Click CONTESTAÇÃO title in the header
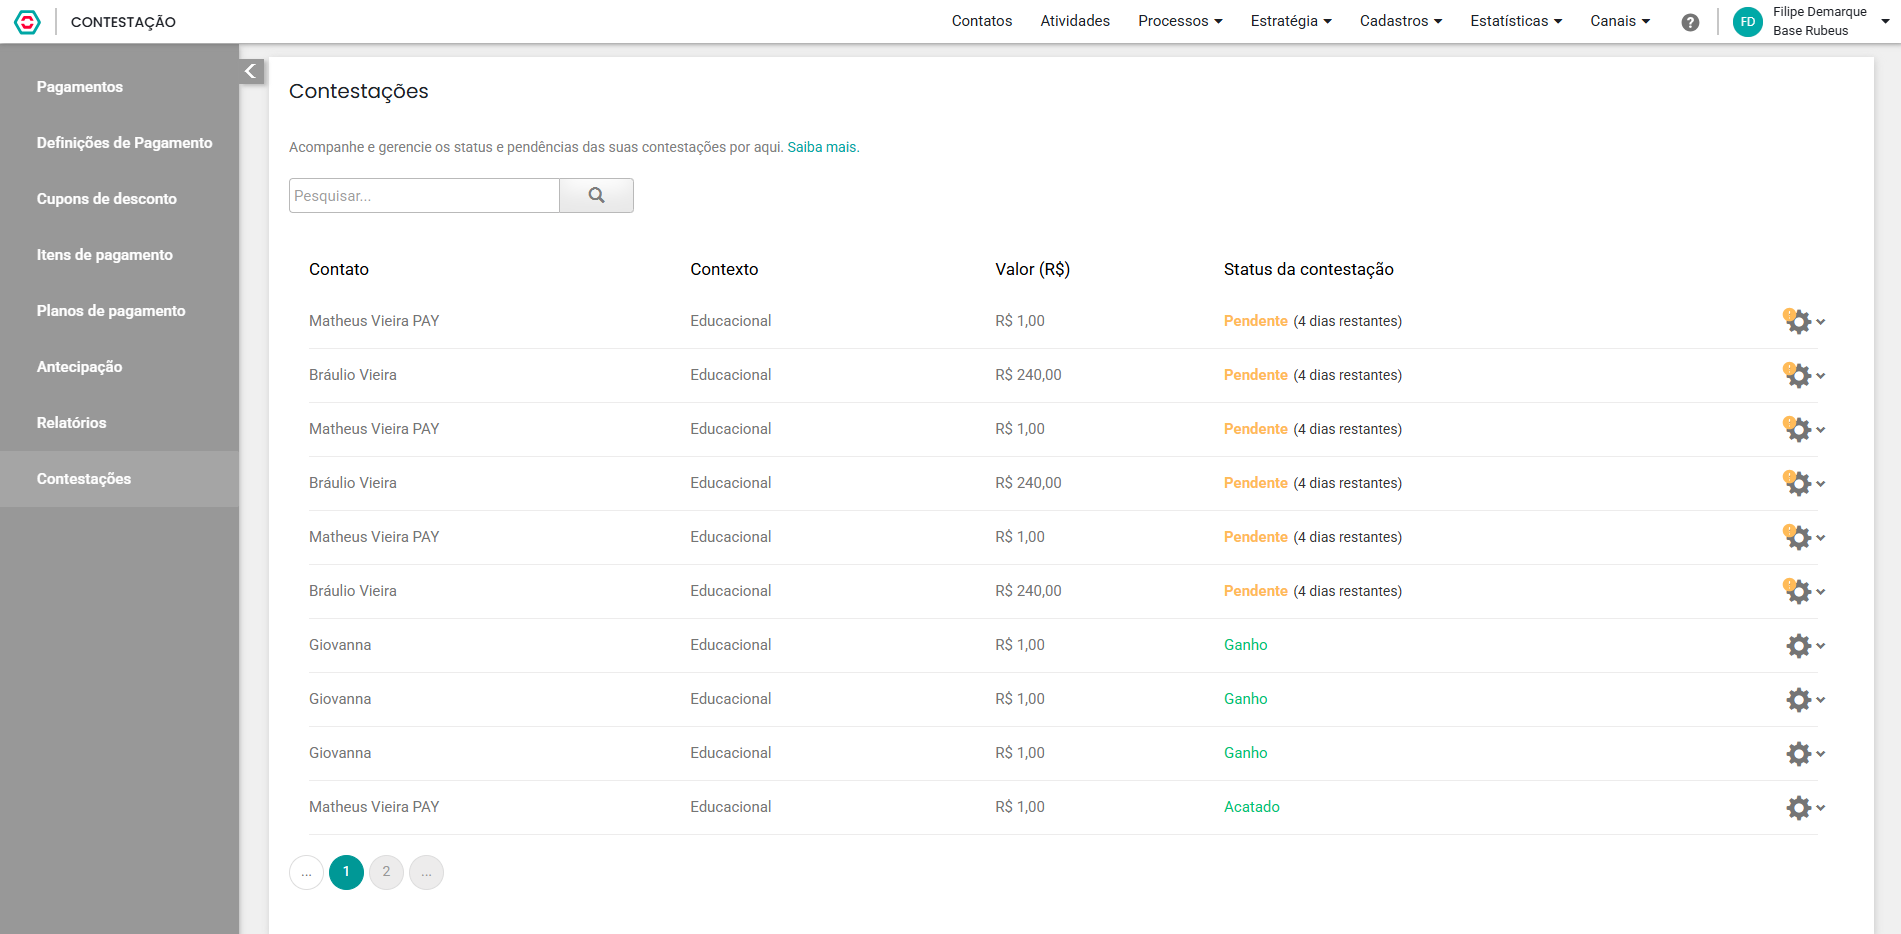Screen dimensions: 1901x934 [123, 22]
